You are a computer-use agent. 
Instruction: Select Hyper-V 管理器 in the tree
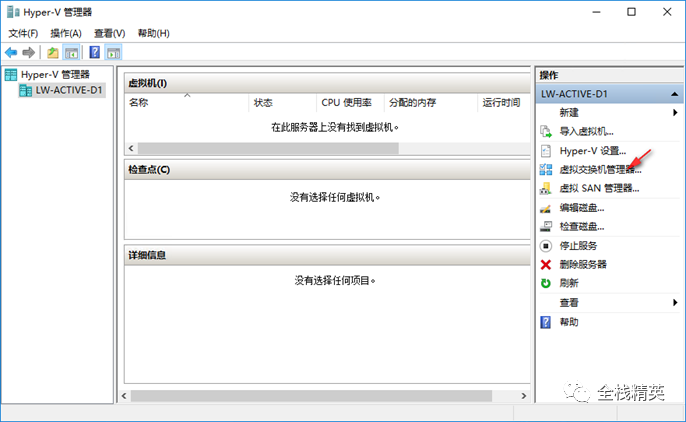click(56, 75)
